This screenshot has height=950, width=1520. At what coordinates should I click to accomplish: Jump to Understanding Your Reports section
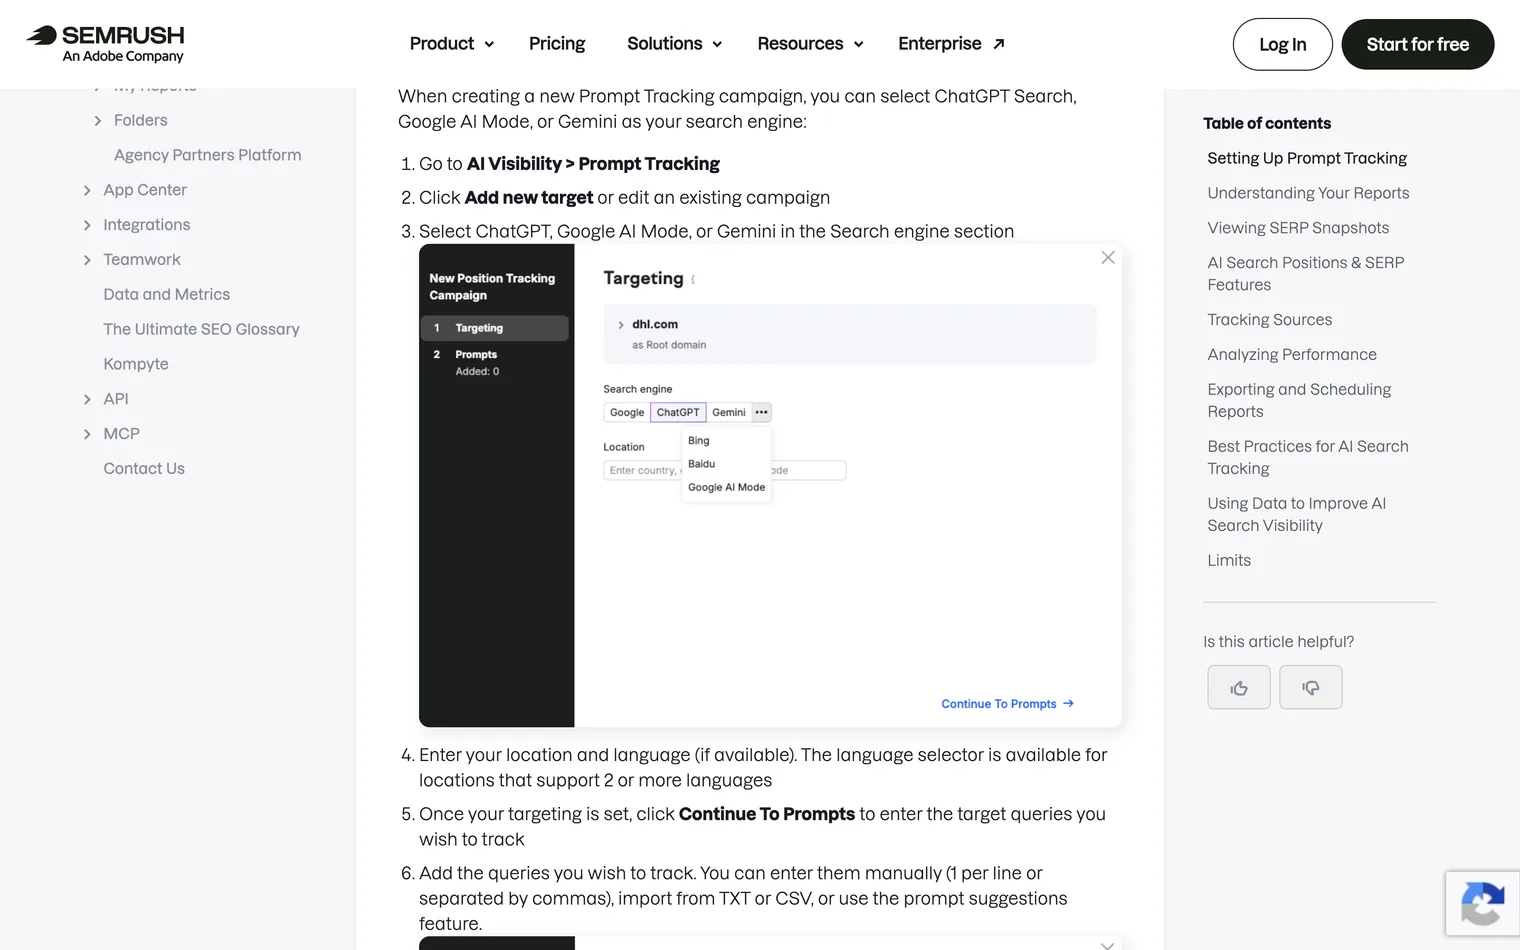tap(1308, 193)
